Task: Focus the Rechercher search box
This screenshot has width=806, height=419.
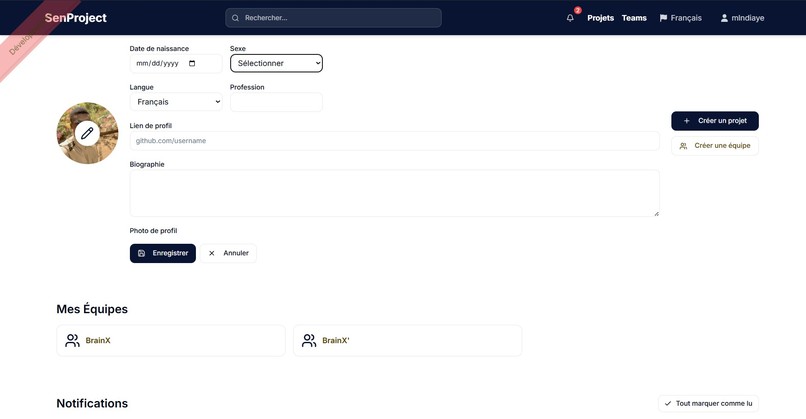Action: click(x=333, y=18)
